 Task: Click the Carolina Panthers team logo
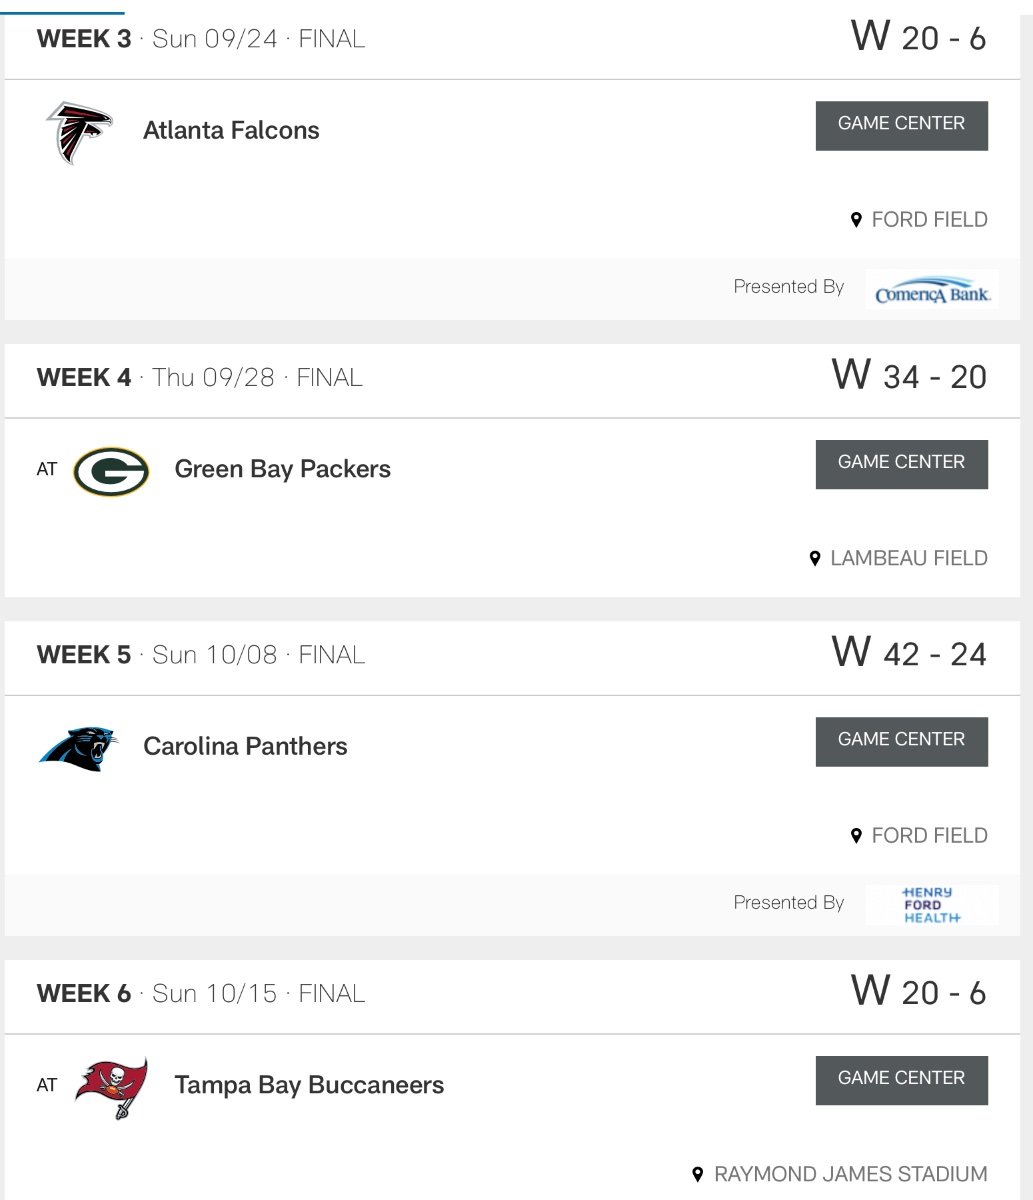click(x=79, y=748)
